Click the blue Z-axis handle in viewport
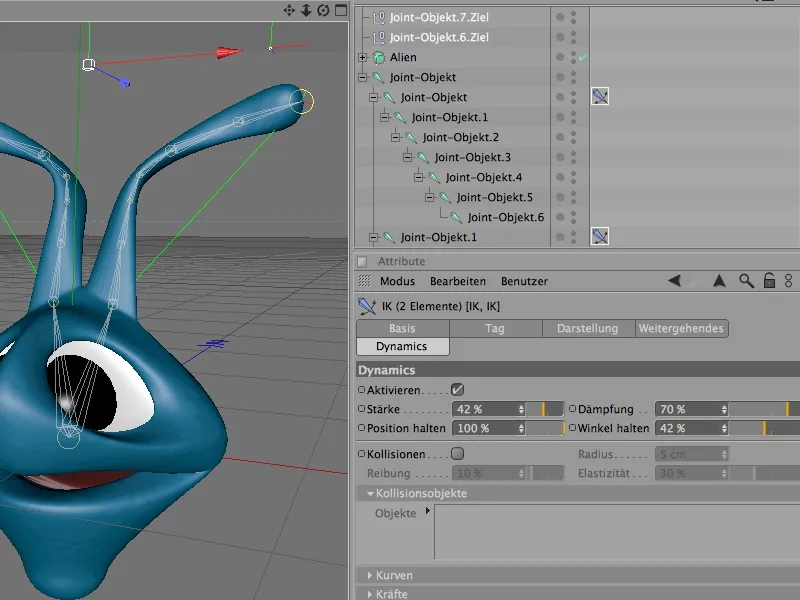The image size is (800, 600). click(126, 83)
